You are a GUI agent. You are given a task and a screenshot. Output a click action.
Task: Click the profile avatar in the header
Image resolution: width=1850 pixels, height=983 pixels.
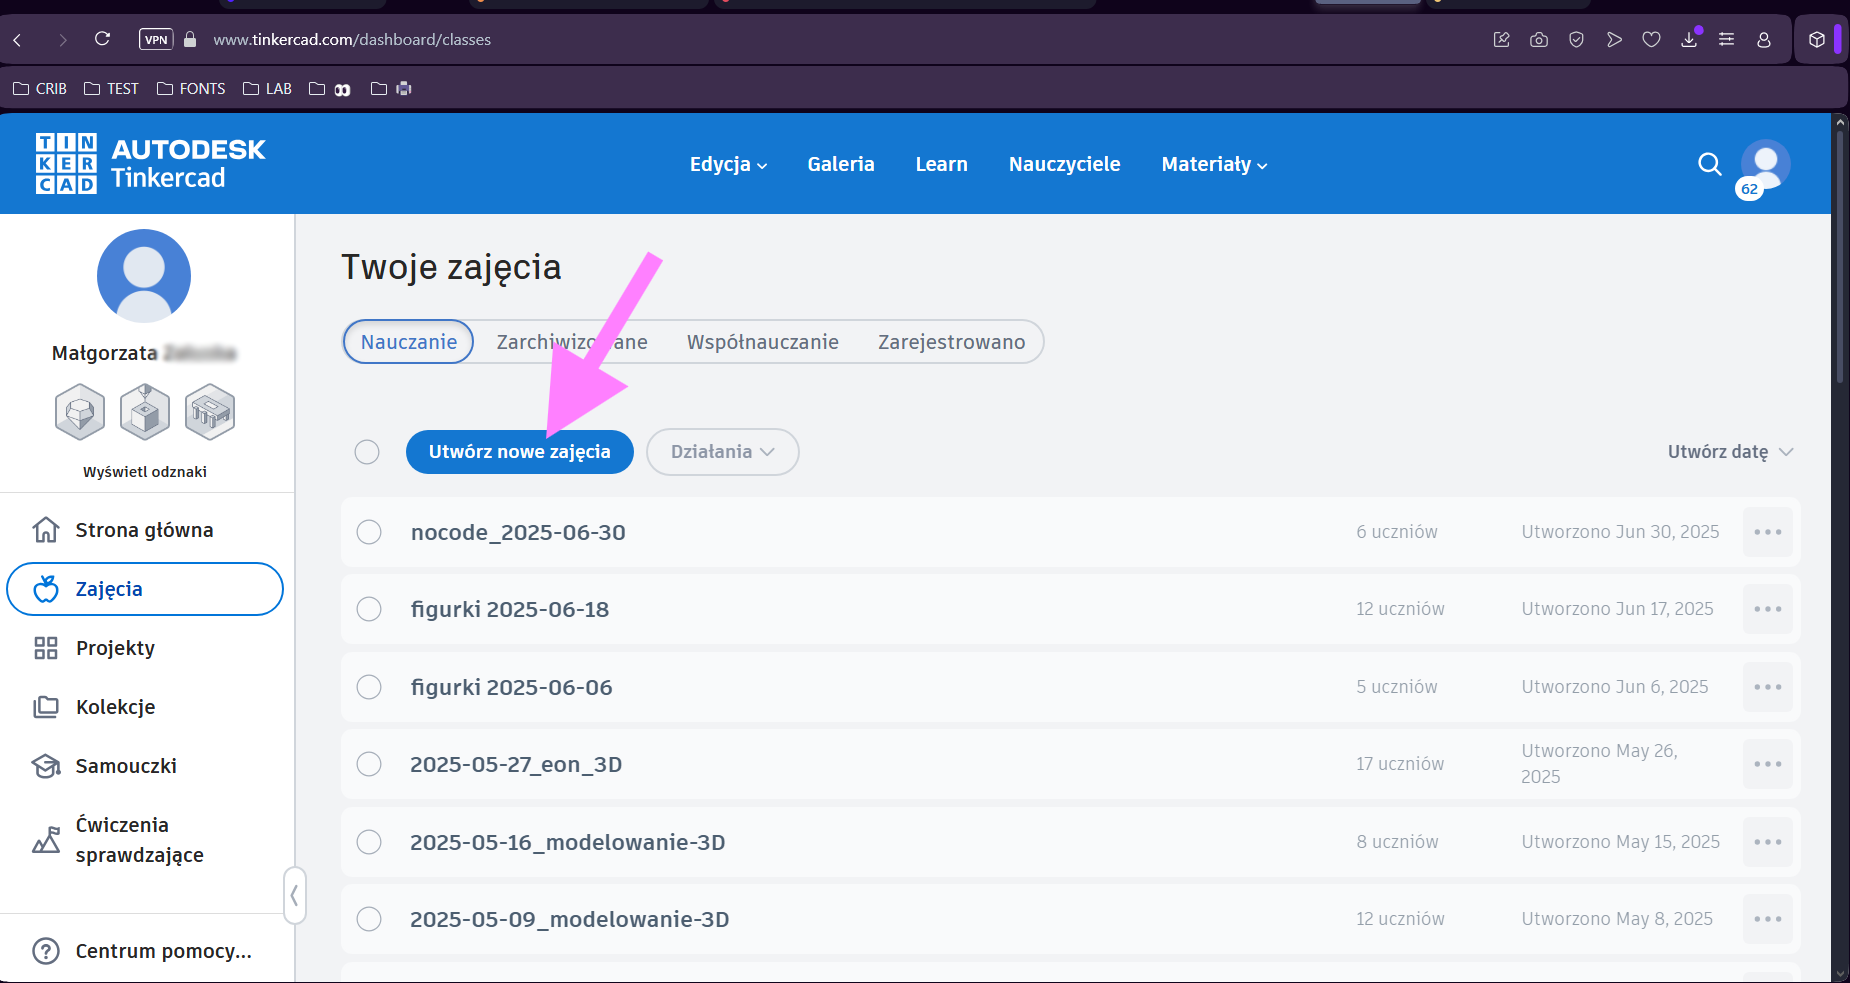click(x=1765, y=164)
